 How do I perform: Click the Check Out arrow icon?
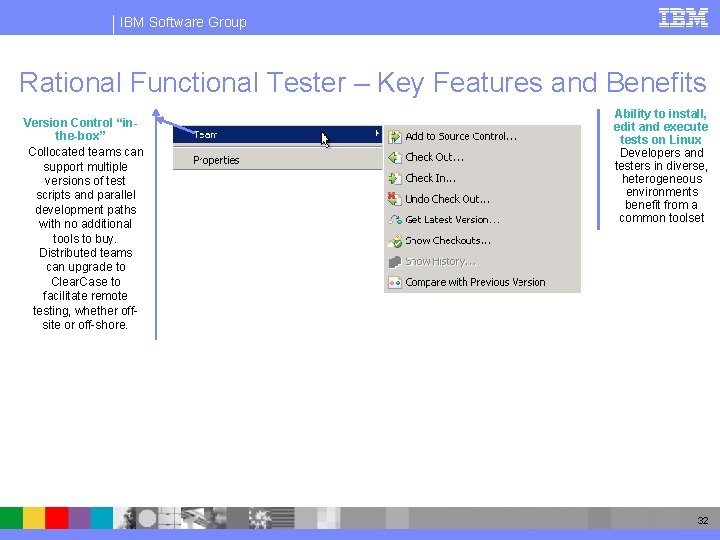click(394, 158)
